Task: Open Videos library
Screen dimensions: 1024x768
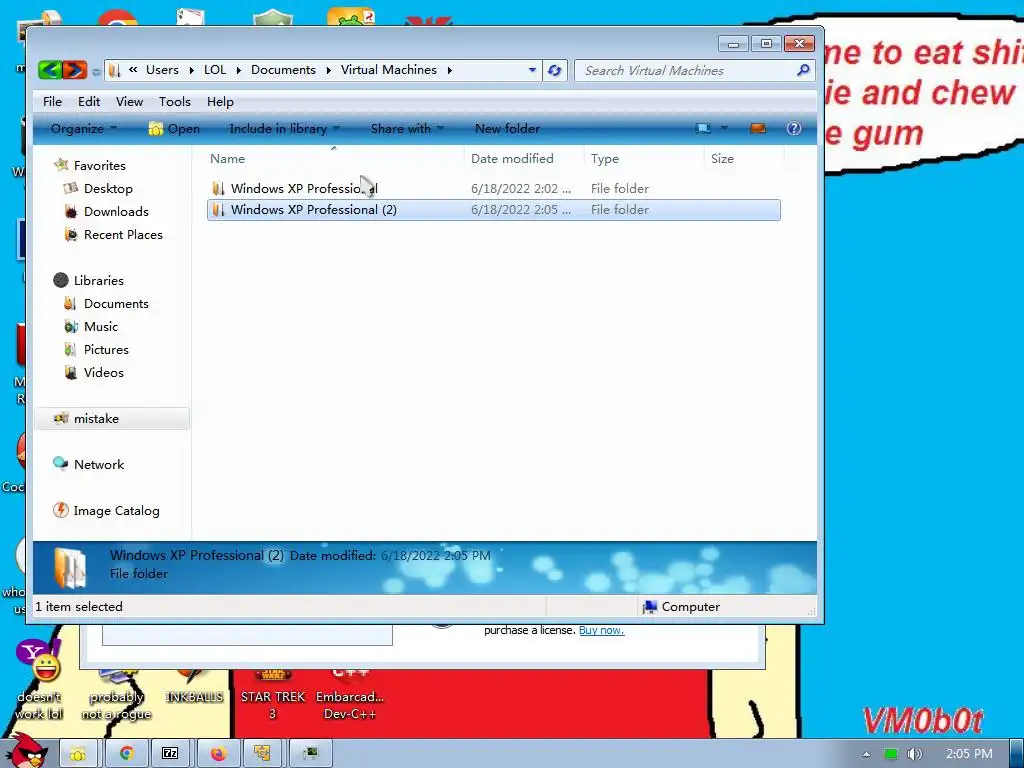Action: 103,372
